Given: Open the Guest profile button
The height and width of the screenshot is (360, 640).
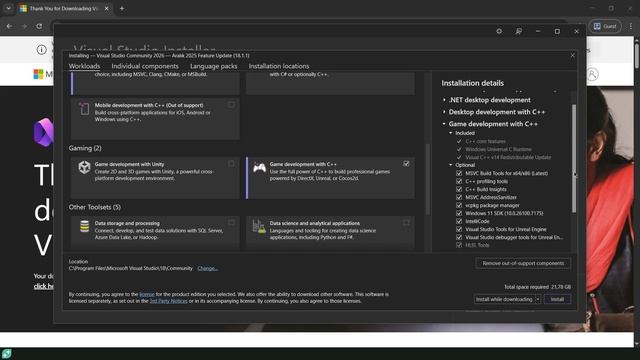Looking at the screenshot, I should pos(605,26).
